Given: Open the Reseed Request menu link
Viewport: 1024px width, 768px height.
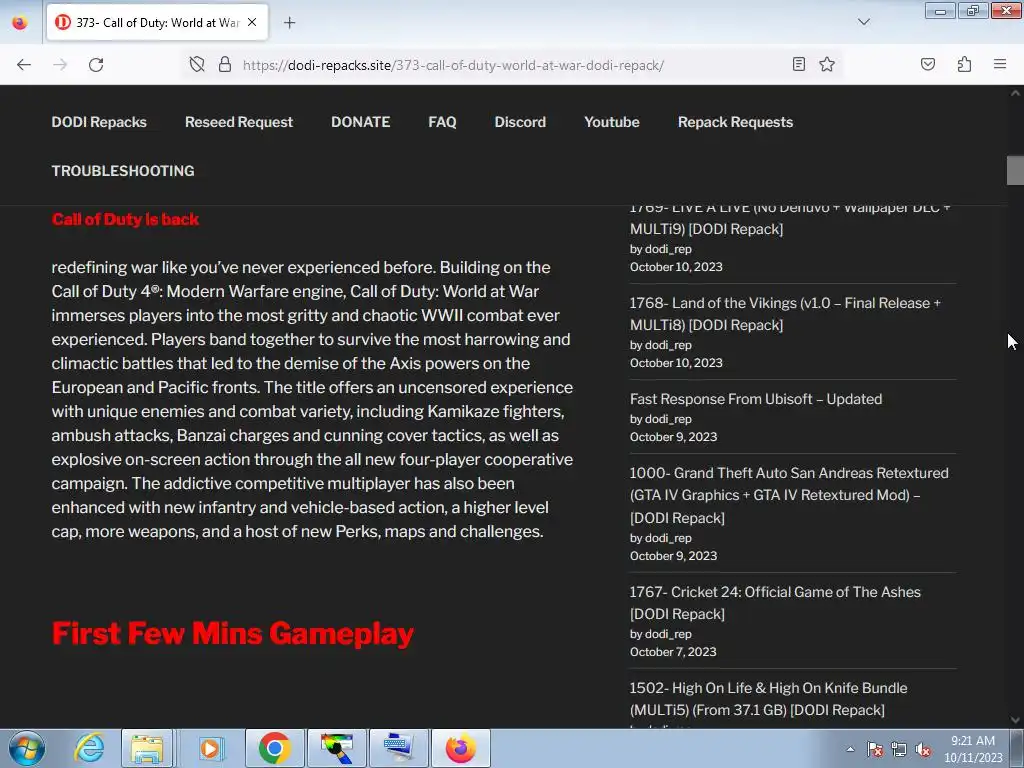Looking at the screenshot, I should 239,122.
